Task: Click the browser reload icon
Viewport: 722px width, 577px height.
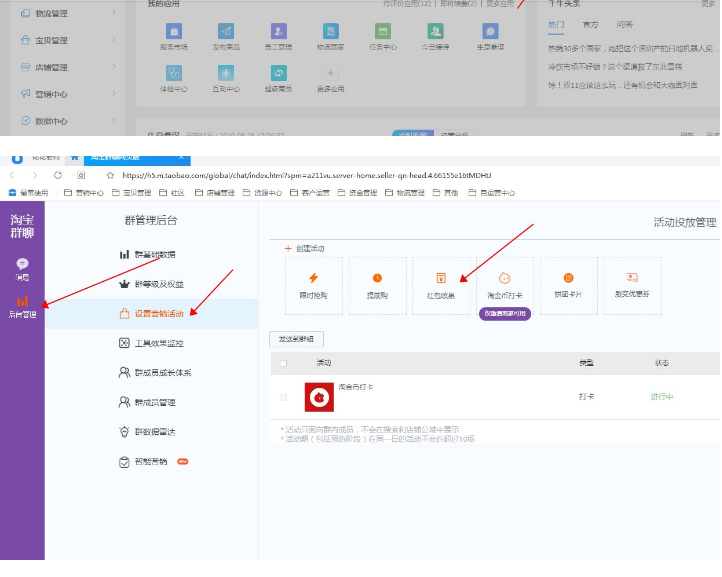Action: (58, 174)
